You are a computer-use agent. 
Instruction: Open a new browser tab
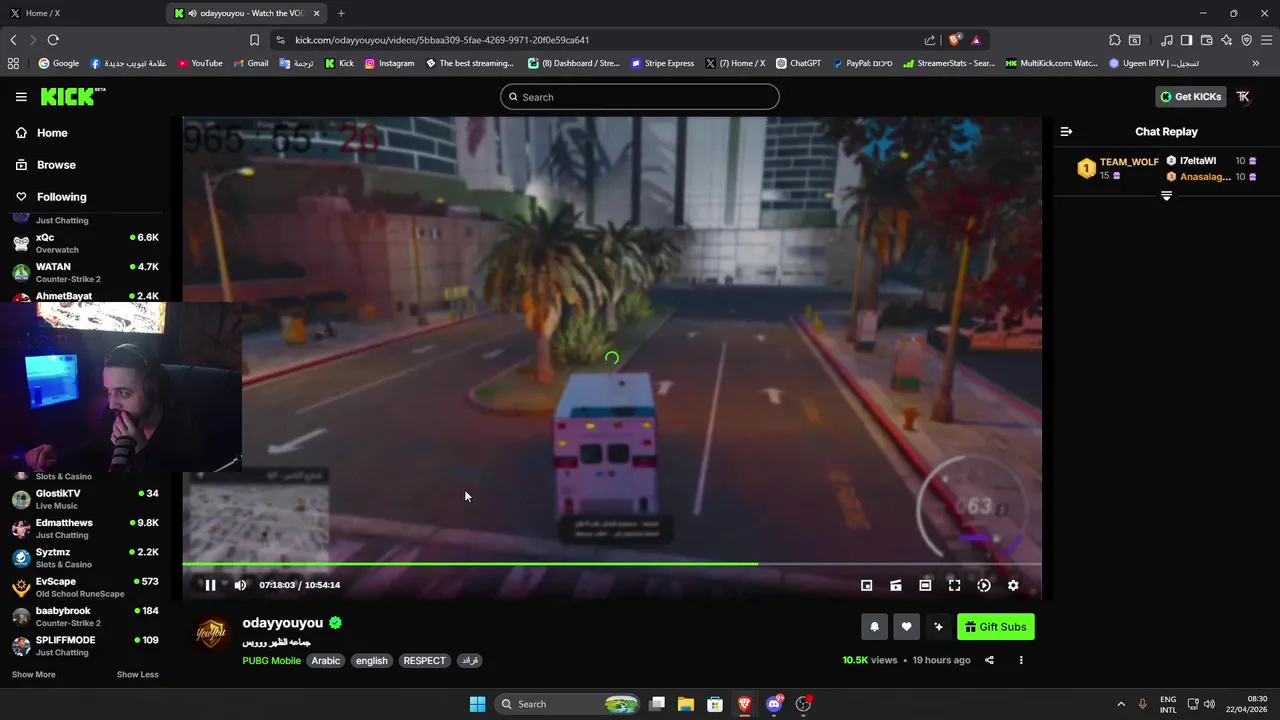[341, 13]
